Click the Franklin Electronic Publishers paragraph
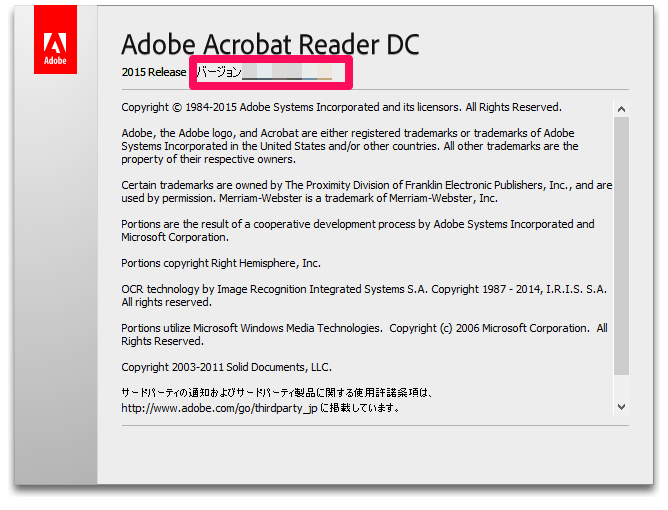Viewport: 668px width, 510px height. 366,191
